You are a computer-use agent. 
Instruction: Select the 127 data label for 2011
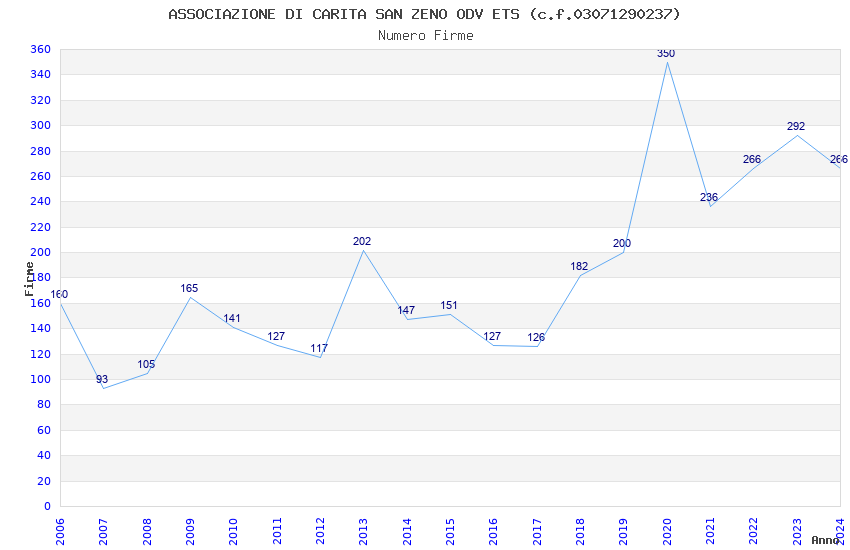coord(276,336)
